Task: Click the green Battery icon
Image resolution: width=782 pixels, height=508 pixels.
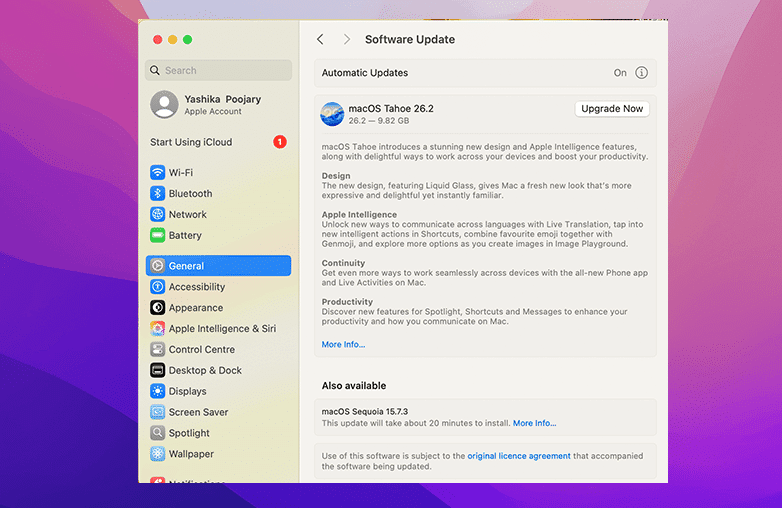Action: click(x=158, y=235)
